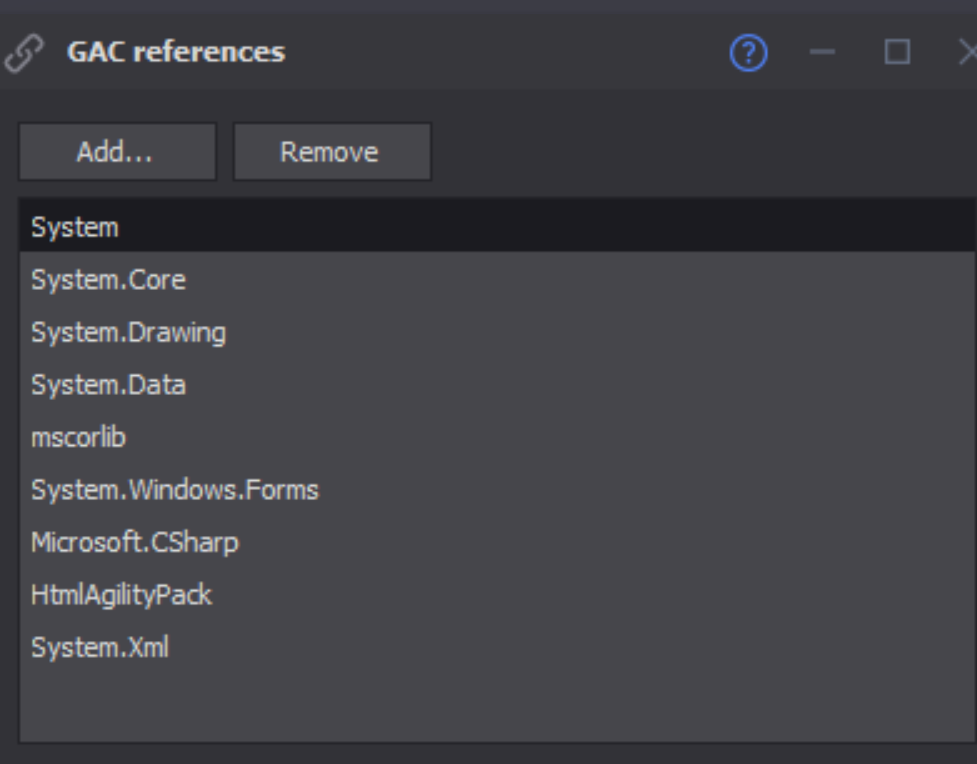Click the chain link icon beside GAC references
977x764 pixels.
click(x=24, y=53)
